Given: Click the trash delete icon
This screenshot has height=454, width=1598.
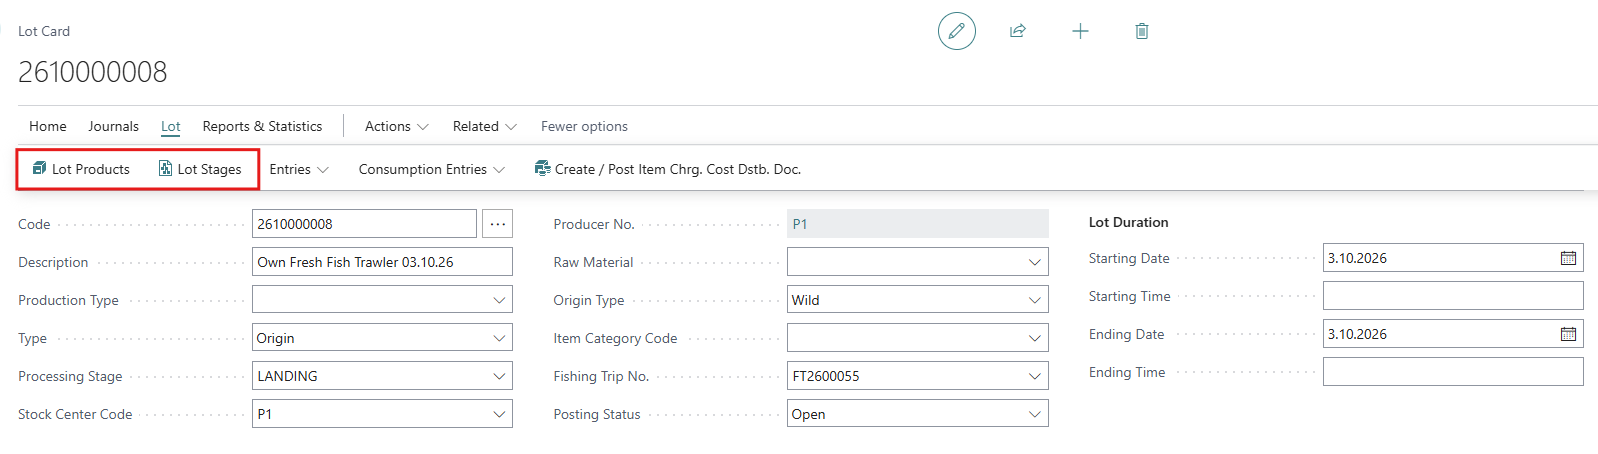Looking at the screenshot, I should (1142, 31).
